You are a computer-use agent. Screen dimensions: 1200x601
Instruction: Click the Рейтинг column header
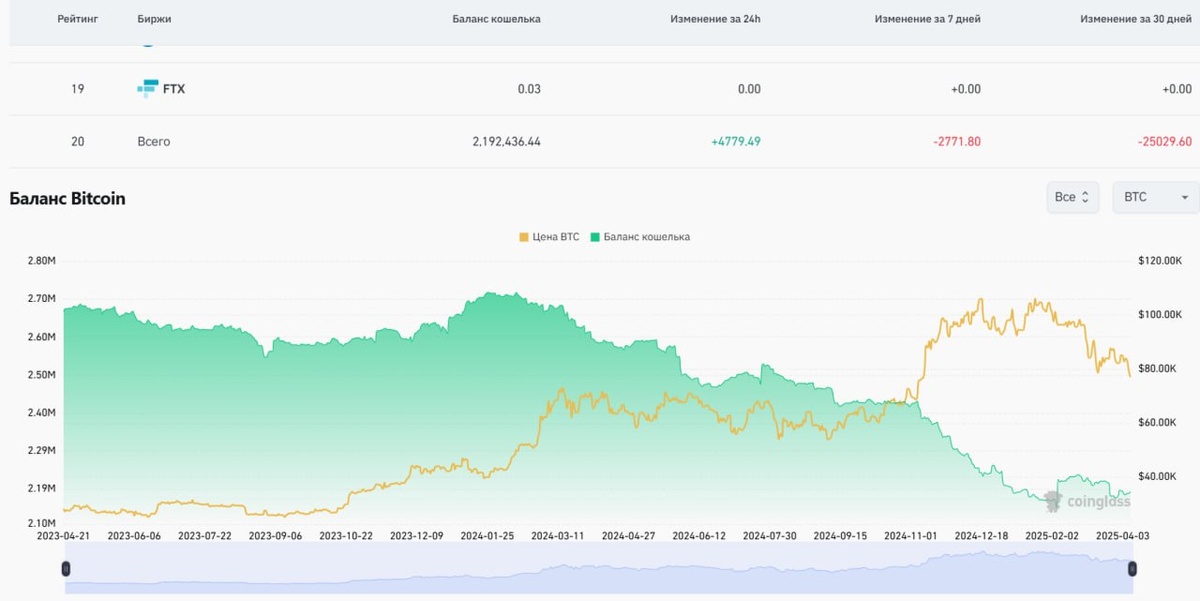pyautogui.click(x=77, y=19)
